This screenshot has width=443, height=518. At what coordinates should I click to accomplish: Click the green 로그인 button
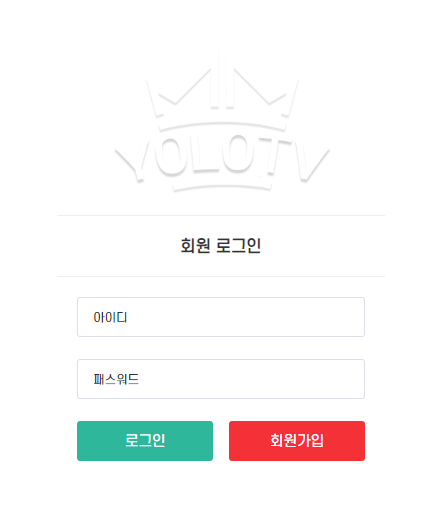coord(145,441)
